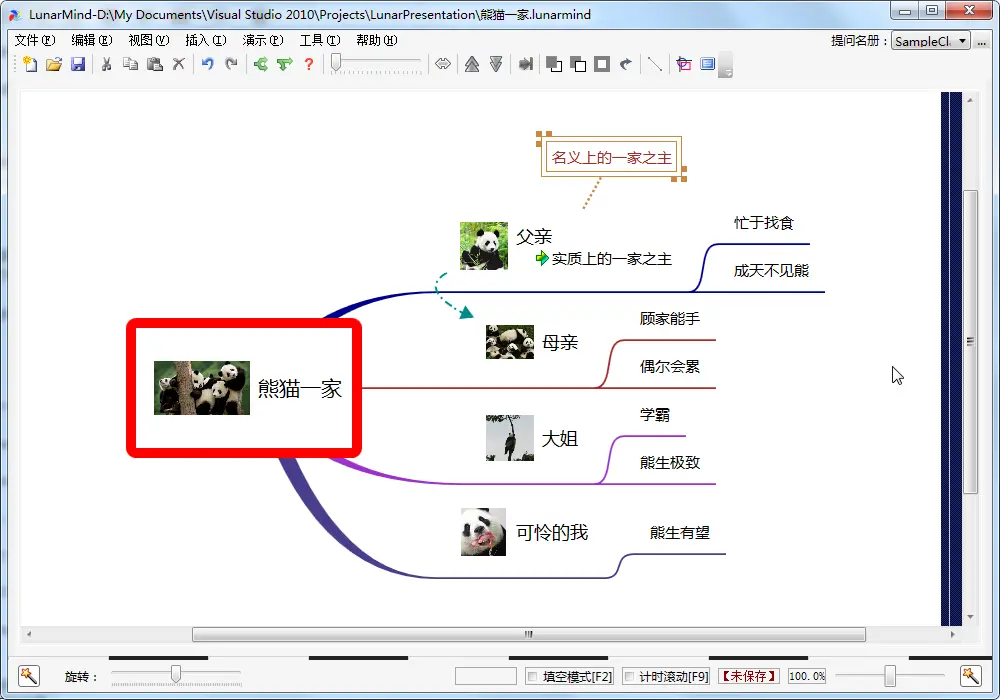The height and width of the screenshot is (700, 1000).
Task: Open the 演示(P) menu
Action: click(263, 40)
